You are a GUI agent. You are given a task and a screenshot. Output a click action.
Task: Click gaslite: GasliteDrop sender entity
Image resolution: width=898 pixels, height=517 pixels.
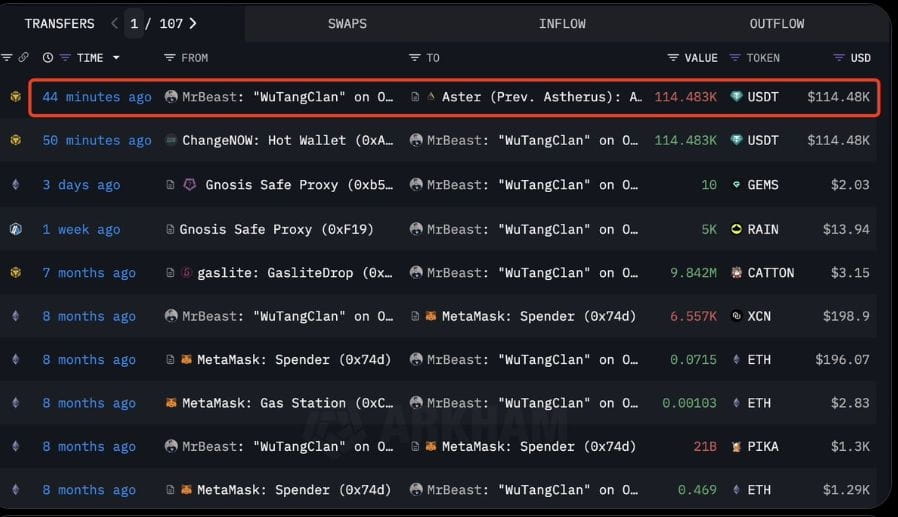[x=295, y=273]
